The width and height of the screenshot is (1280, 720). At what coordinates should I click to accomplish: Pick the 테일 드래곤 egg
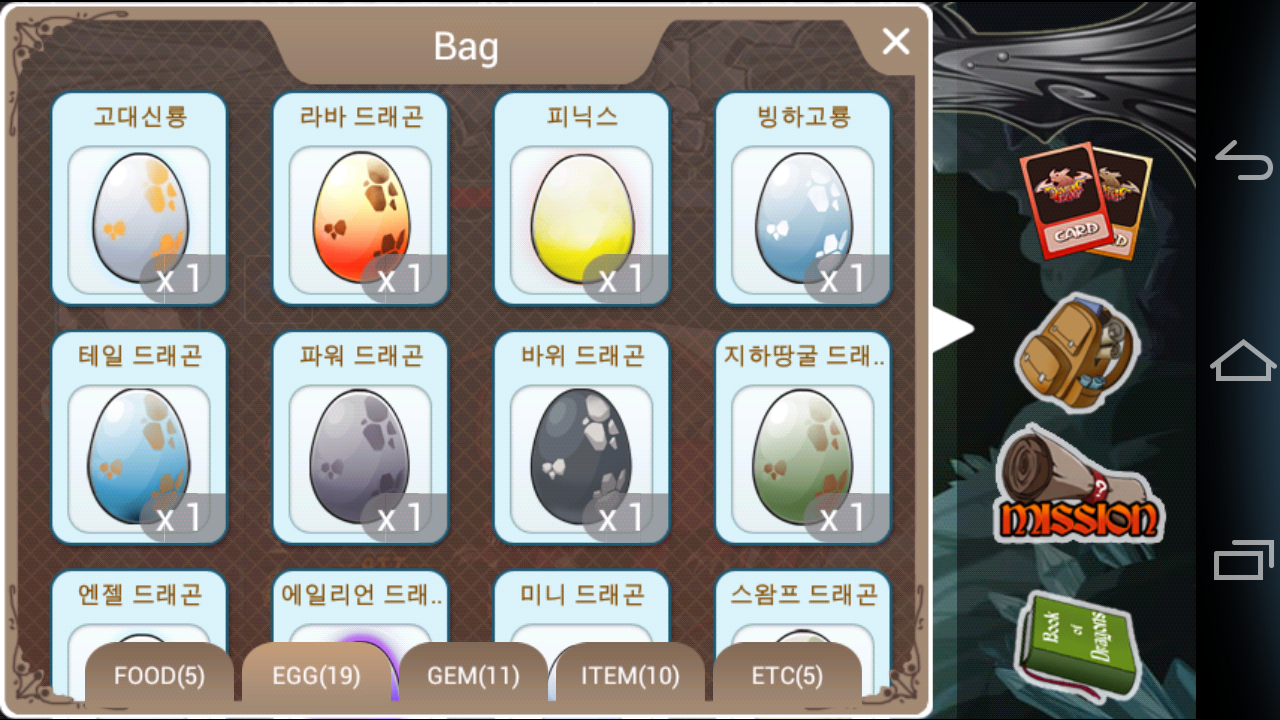[x=139, y=437]
